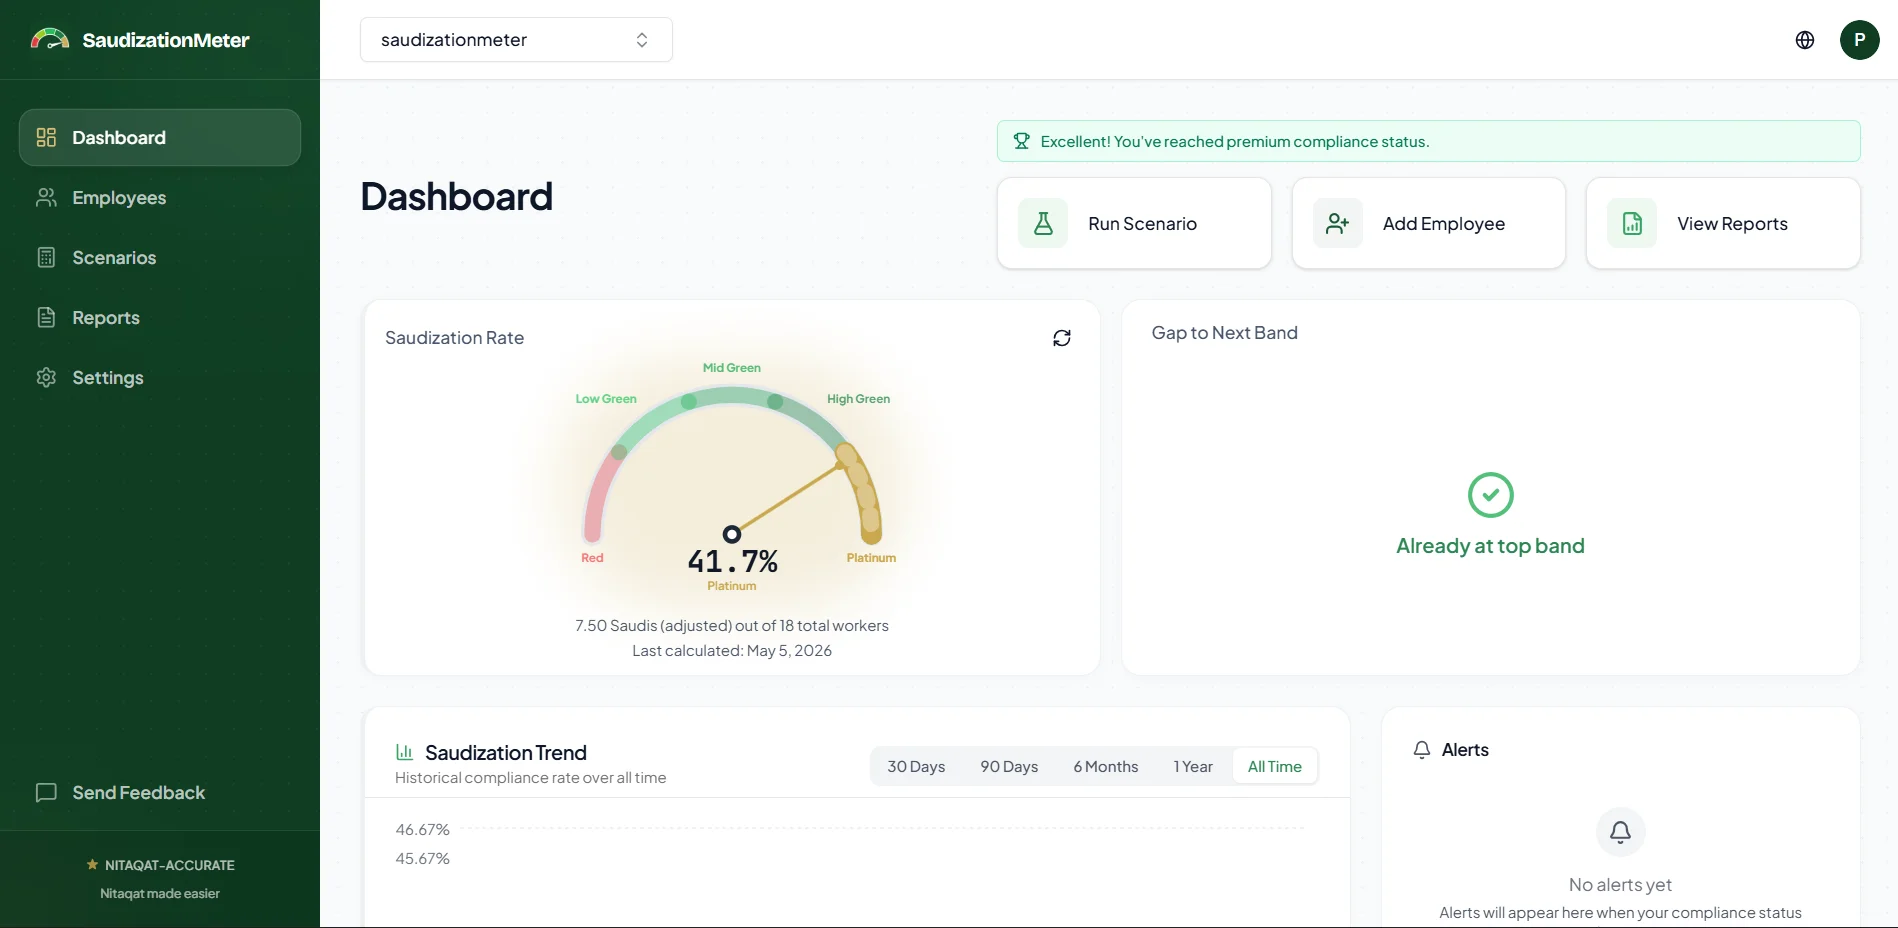Click the globe language icon

(x=1805, y=40)
